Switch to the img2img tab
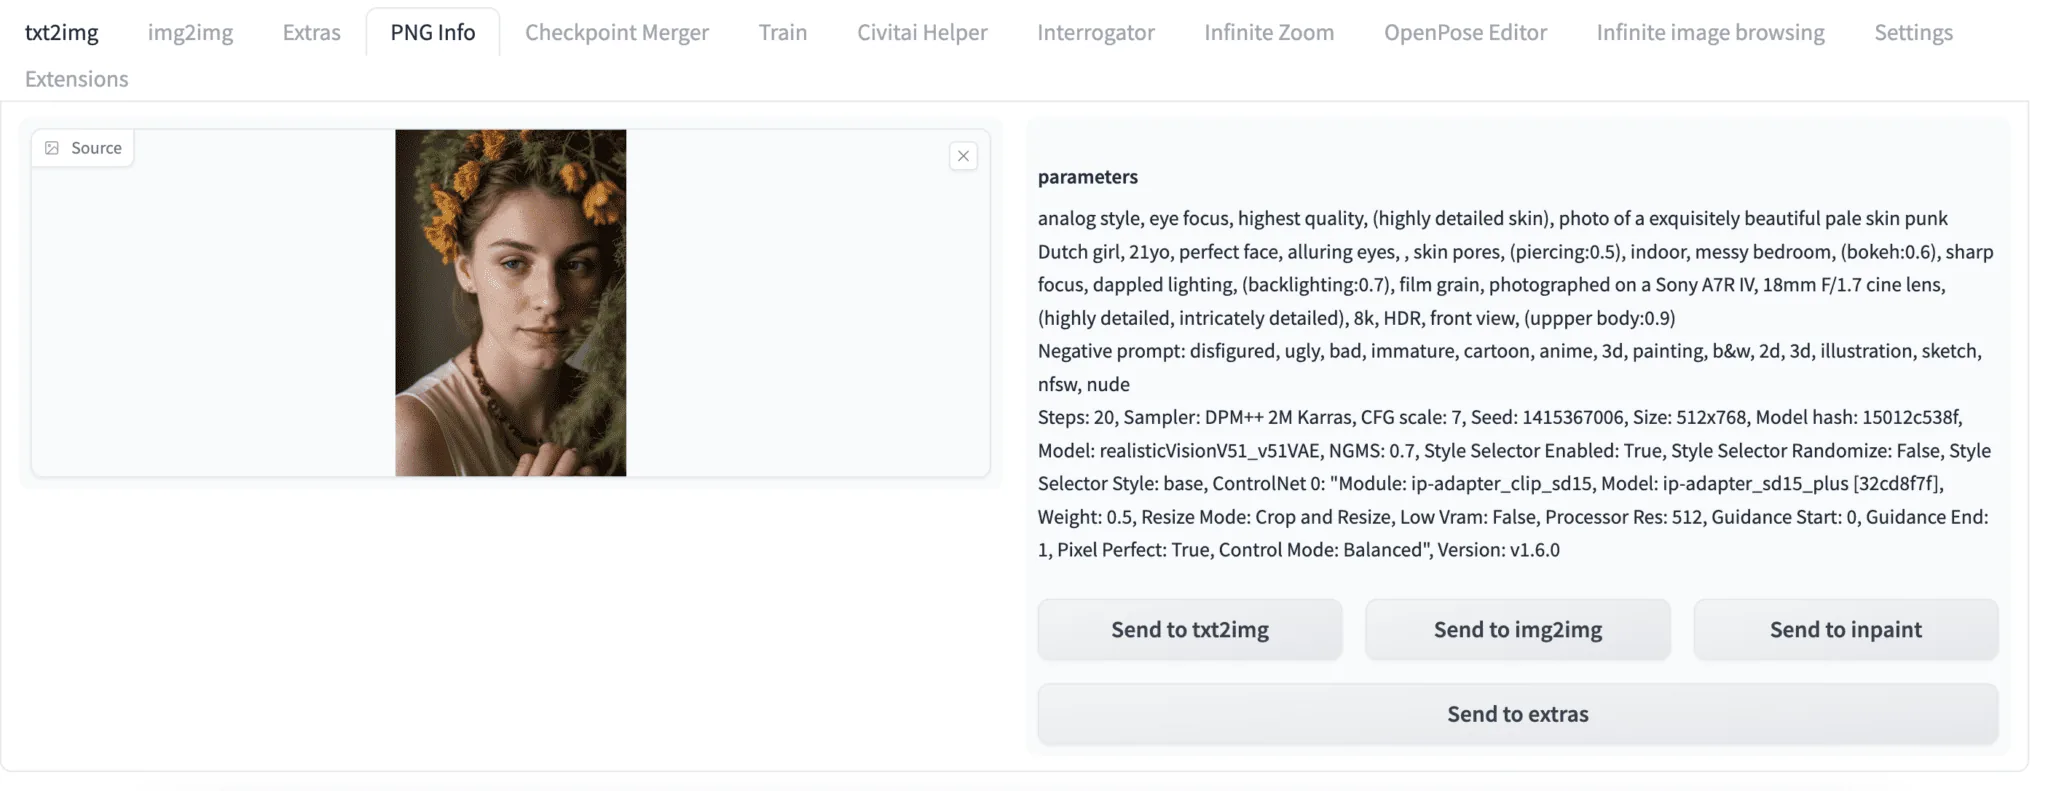The width and height of the screenshot is (2048, 791). [190, 32]
